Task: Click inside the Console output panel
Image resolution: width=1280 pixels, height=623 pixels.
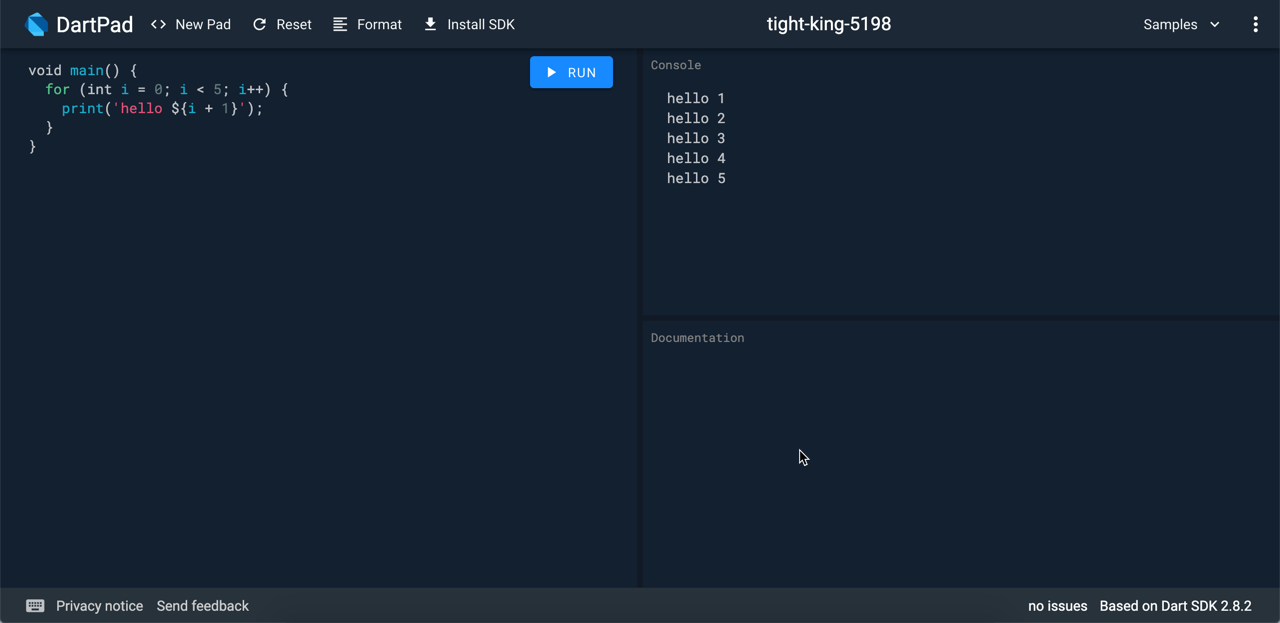Action: coord(960,240)
